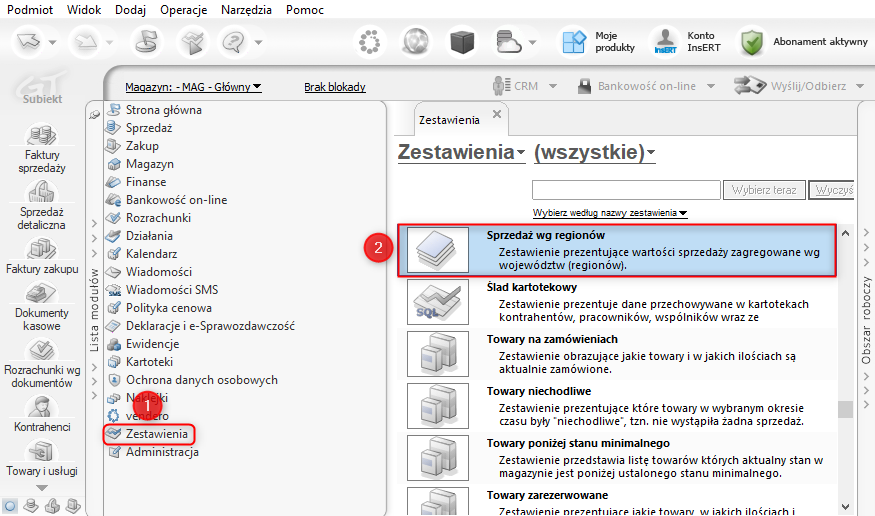Click the Abonament aktywny shield icon

click(752, 42)
